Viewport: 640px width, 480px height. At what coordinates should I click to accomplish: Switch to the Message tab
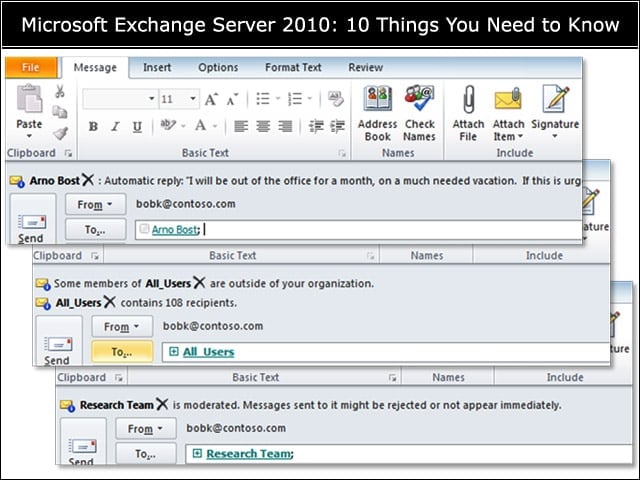click(x=95, y=67)
